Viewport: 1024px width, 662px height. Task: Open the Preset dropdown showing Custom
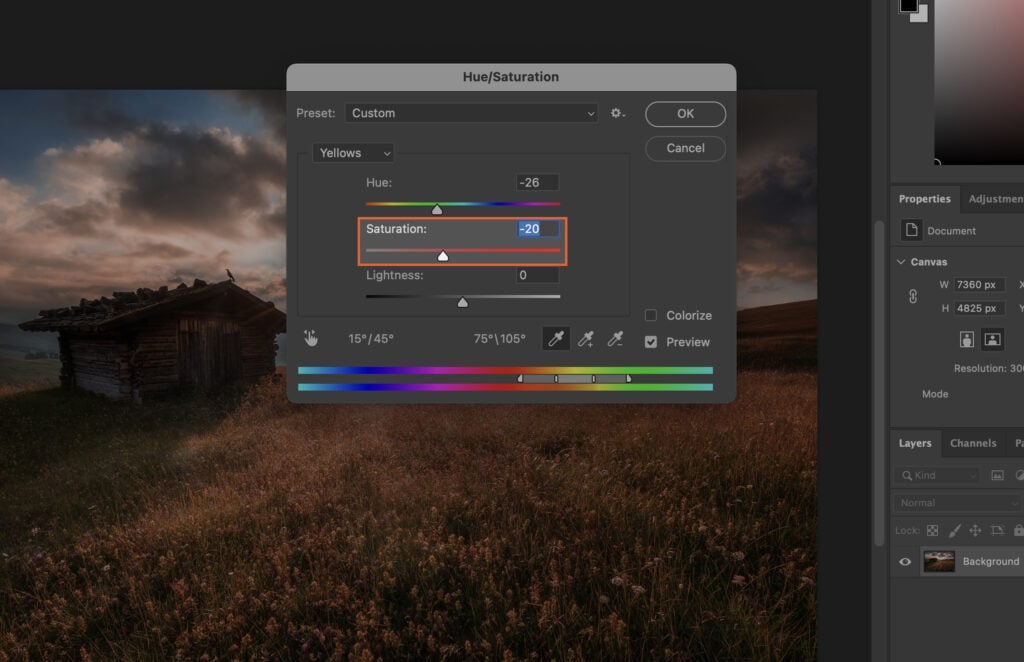pos(470,113)
